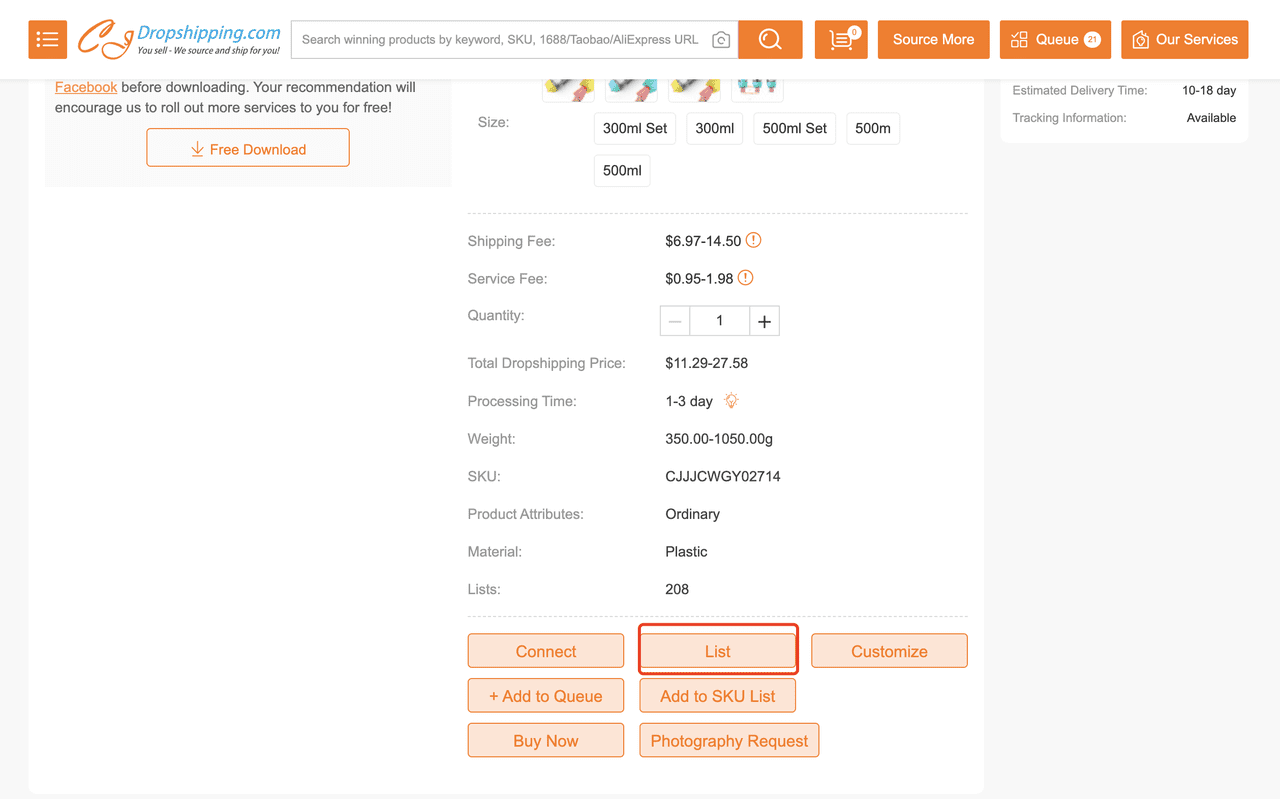Click the Total Dropshipping Price $11.29-27.58
Screen dimensions: 1280x799
[706, 363]
